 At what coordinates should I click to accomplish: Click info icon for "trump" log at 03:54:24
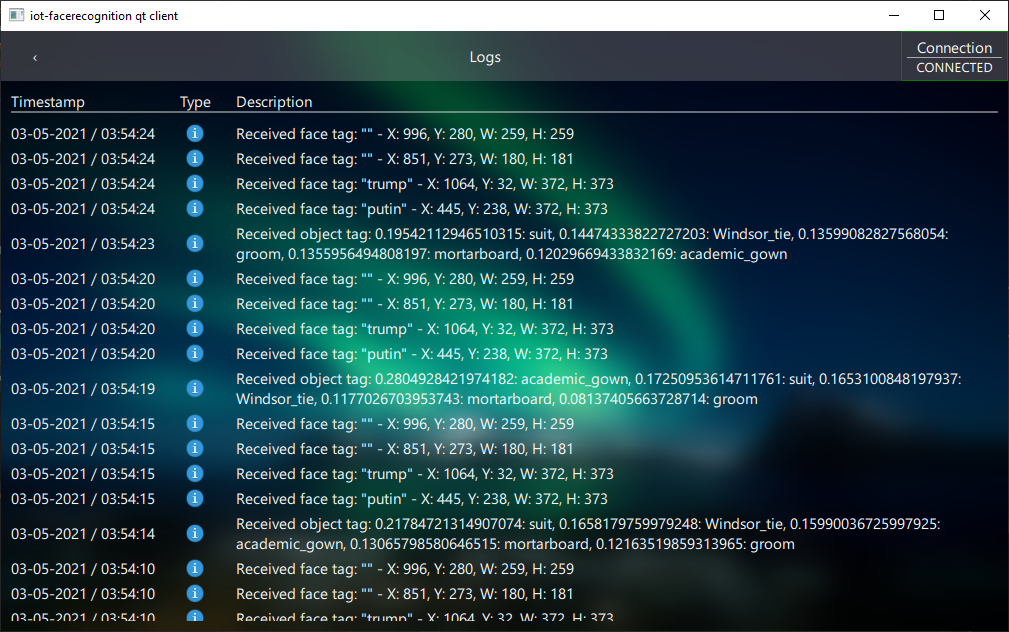coord(195,184)
